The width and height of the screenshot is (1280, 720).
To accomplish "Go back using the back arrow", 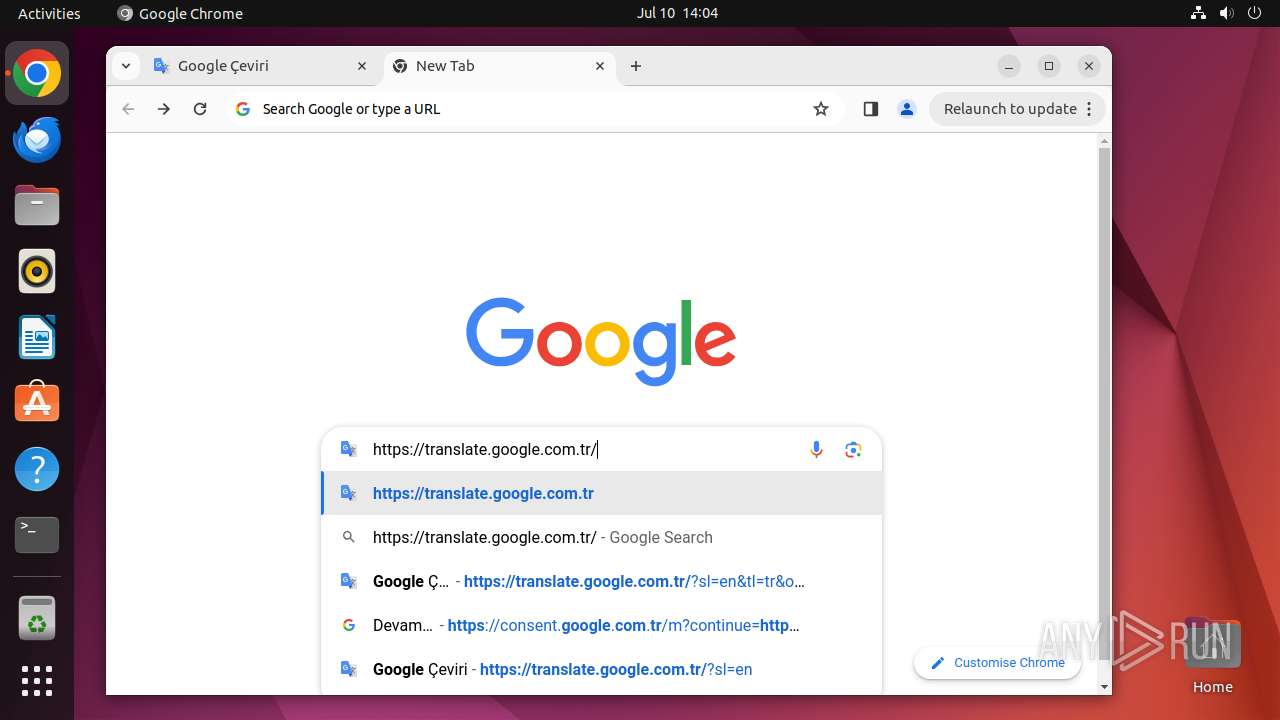I will click(x=128, y=109).
